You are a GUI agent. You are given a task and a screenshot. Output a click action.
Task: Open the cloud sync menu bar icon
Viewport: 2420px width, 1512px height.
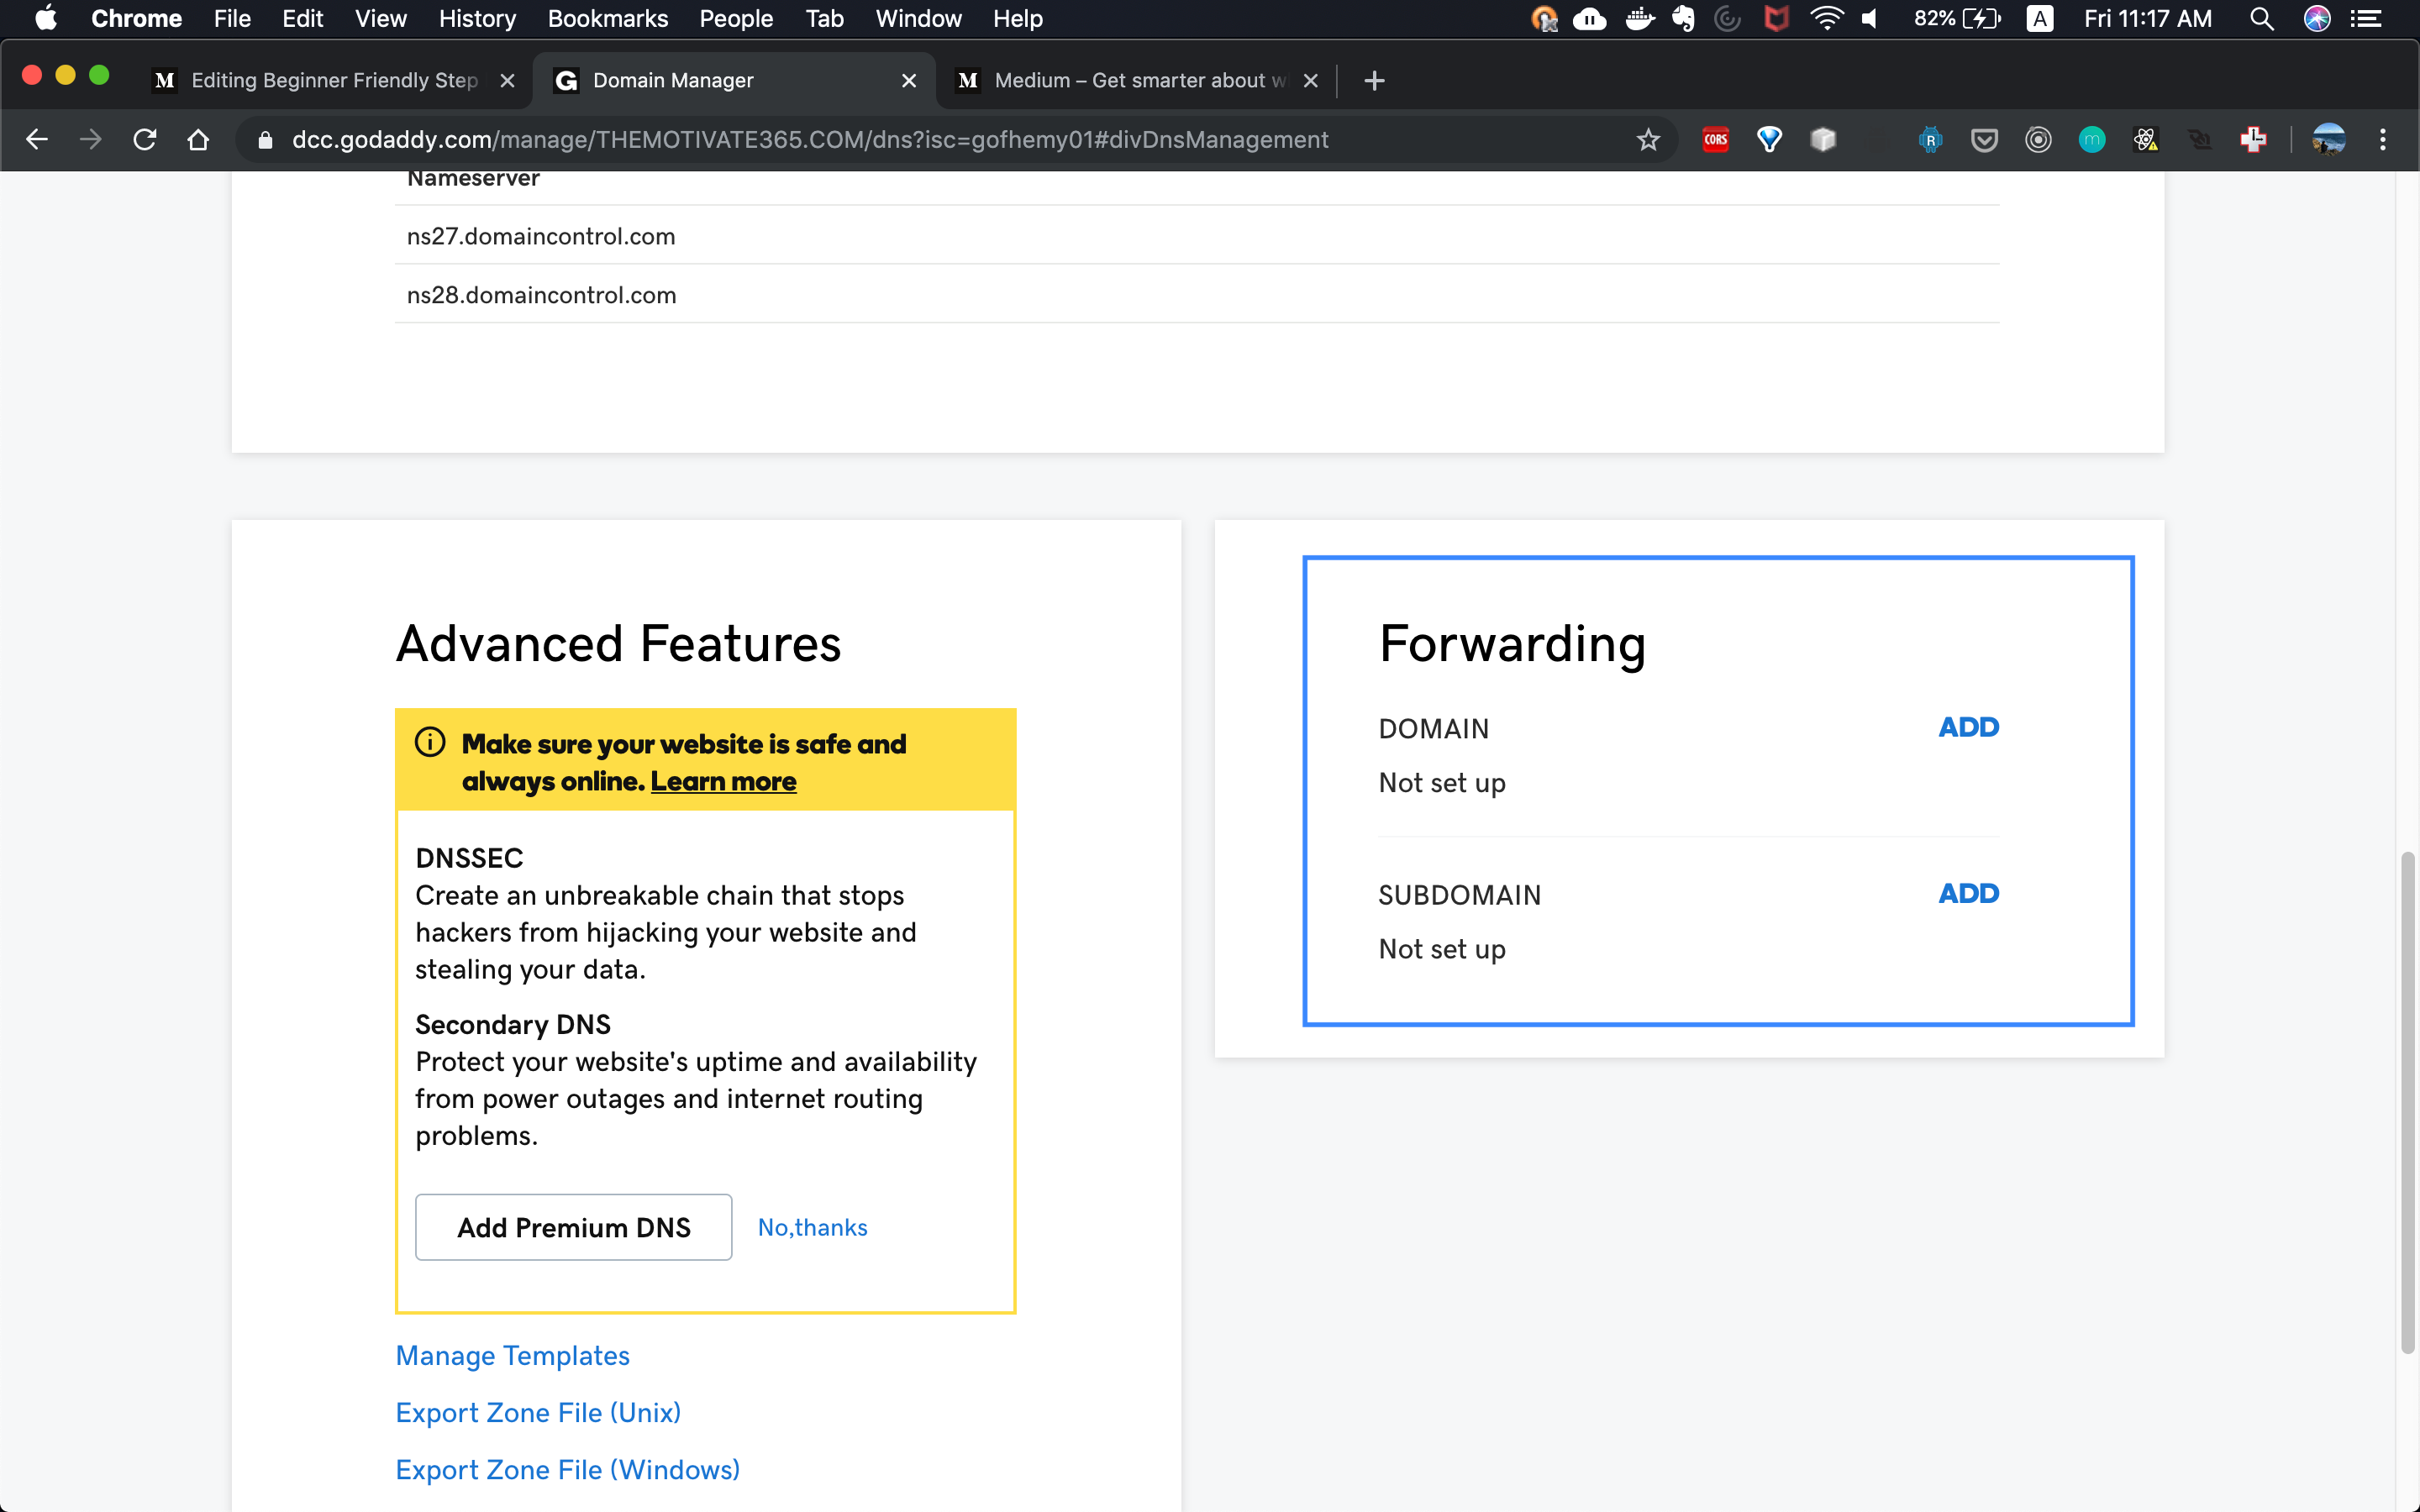pos(1589,19)
